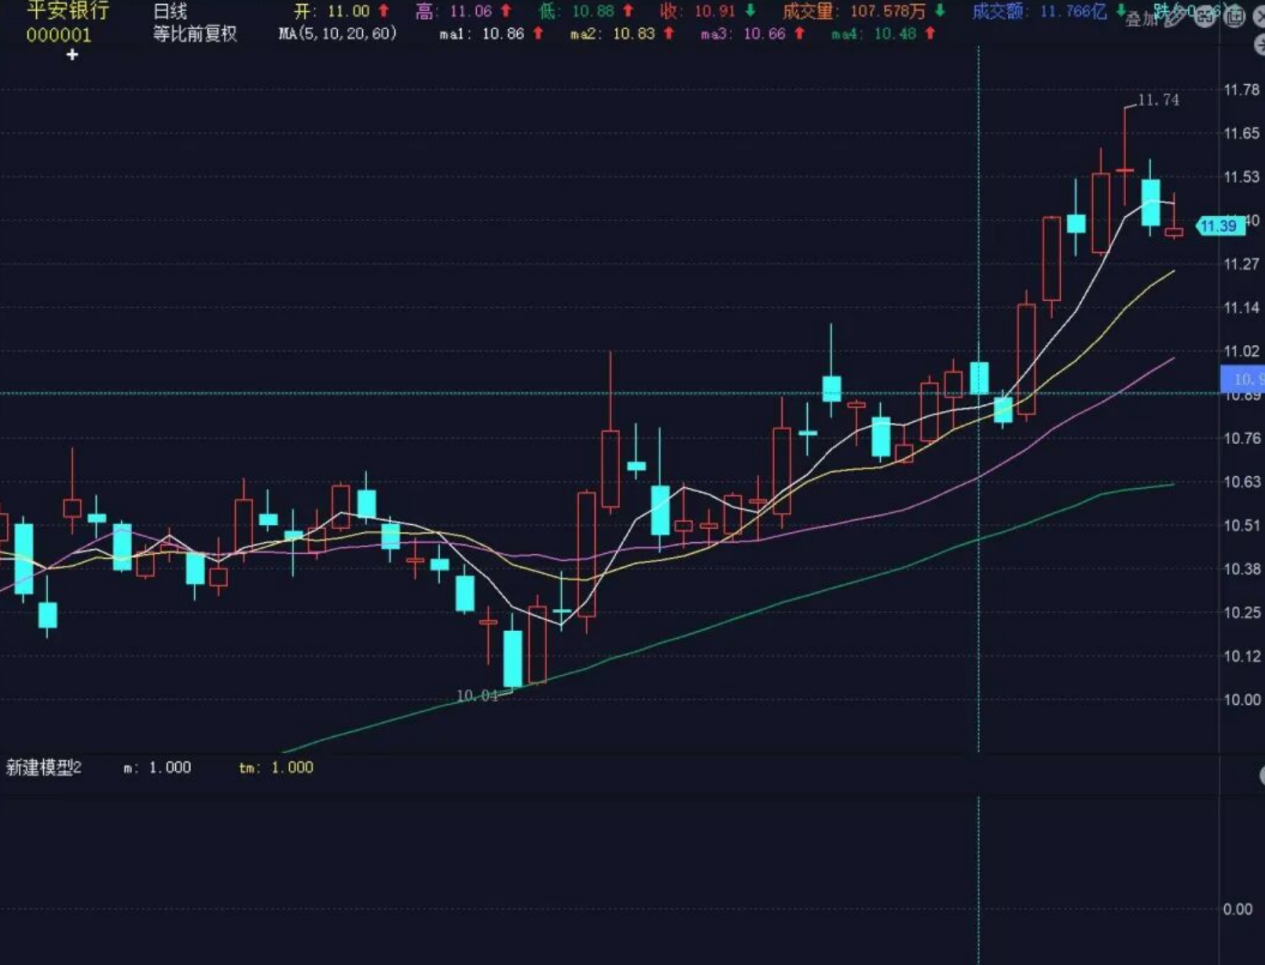This screenshot has height=965, width=1265.
Task: Click the round icon below the X button
Action: (1259, 44)
